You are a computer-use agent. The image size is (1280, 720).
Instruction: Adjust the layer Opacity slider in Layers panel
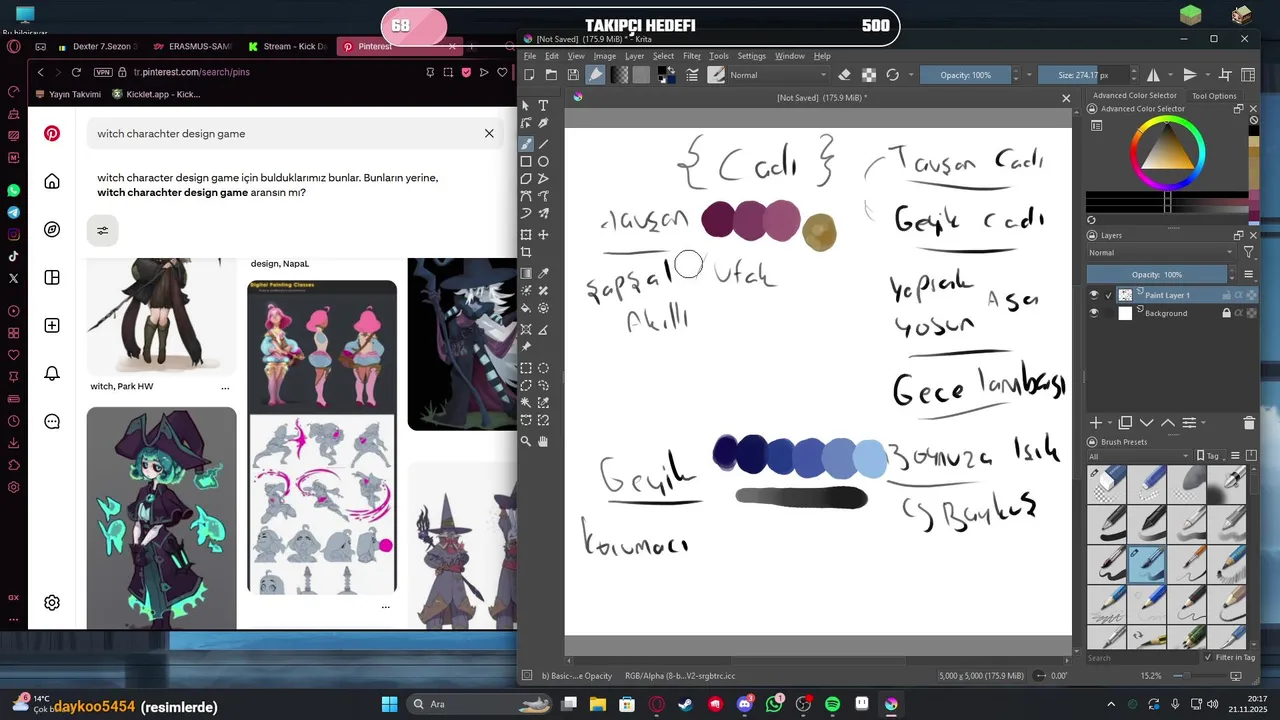click(1156, 274)
